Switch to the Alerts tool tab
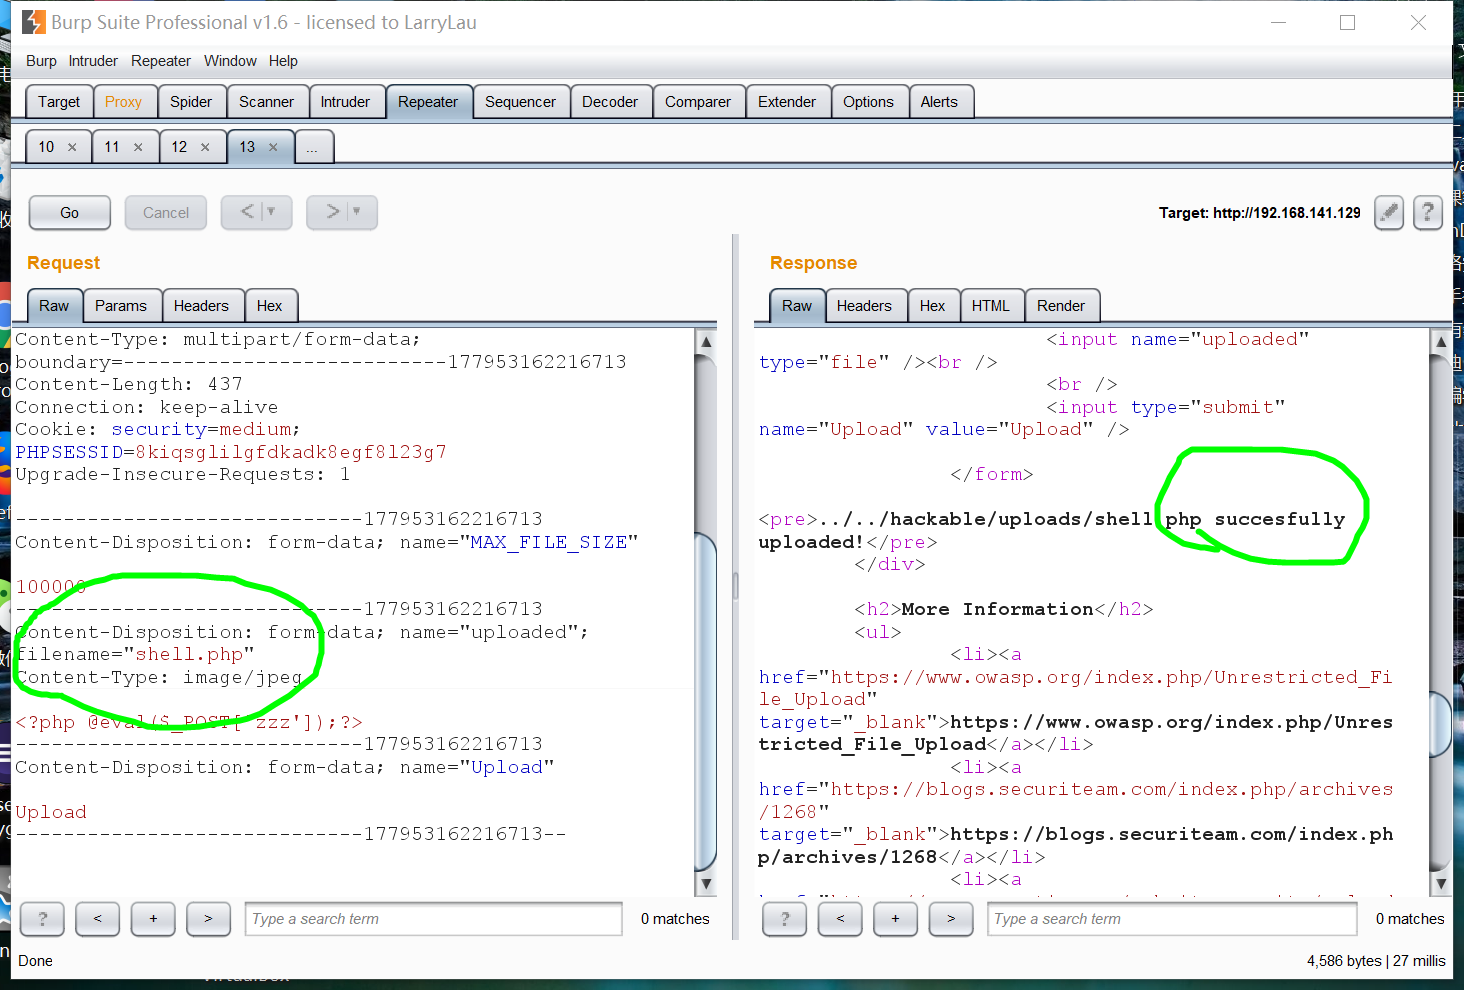The width and height of the screenshot is (1464, 990). tap(939, 102)
